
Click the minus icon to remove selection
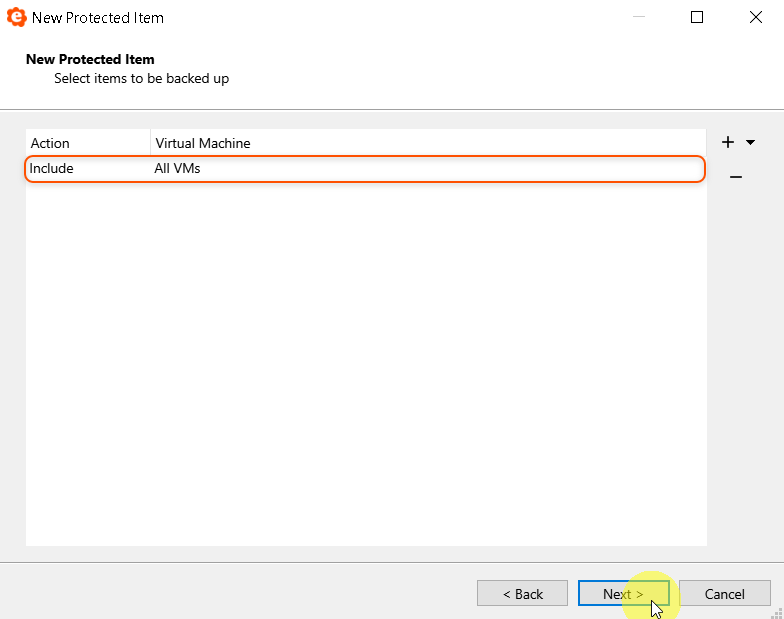coord(735,177)
